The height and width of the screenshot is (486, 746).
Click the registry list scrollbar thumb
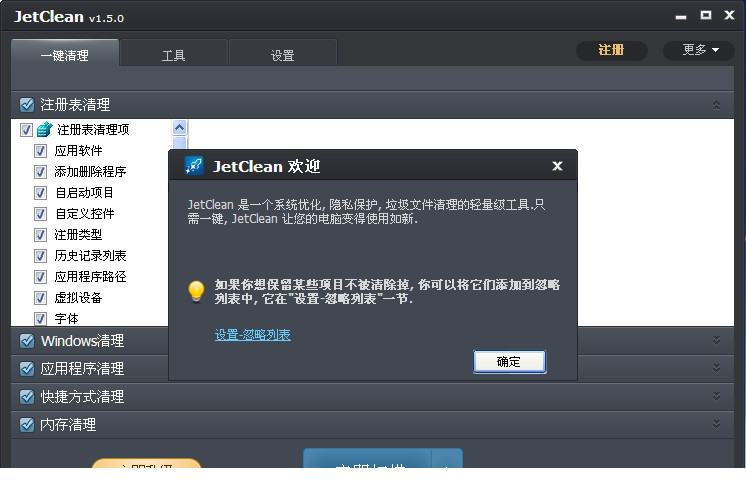(x=179, y=143)
